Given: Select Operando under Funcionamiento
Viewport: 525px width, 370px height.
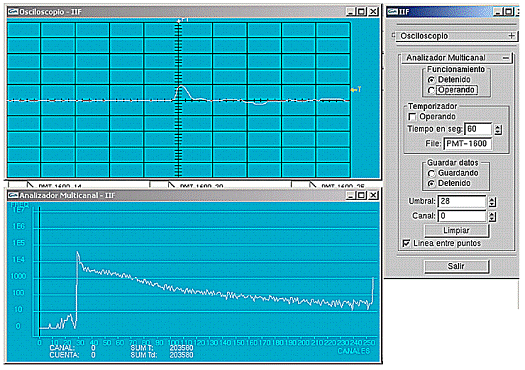Looking at the screenshot, I should click(x=431, y=90).
